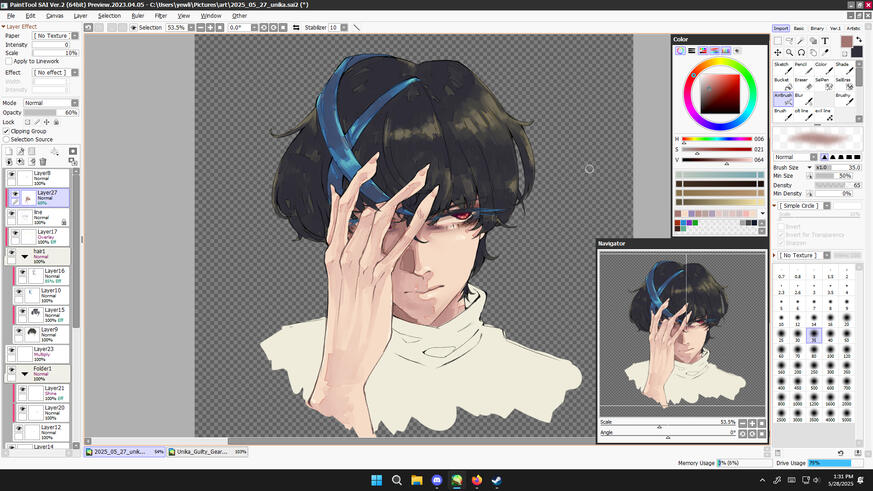Delete layer with trash icon

click(x=43, y=161)
